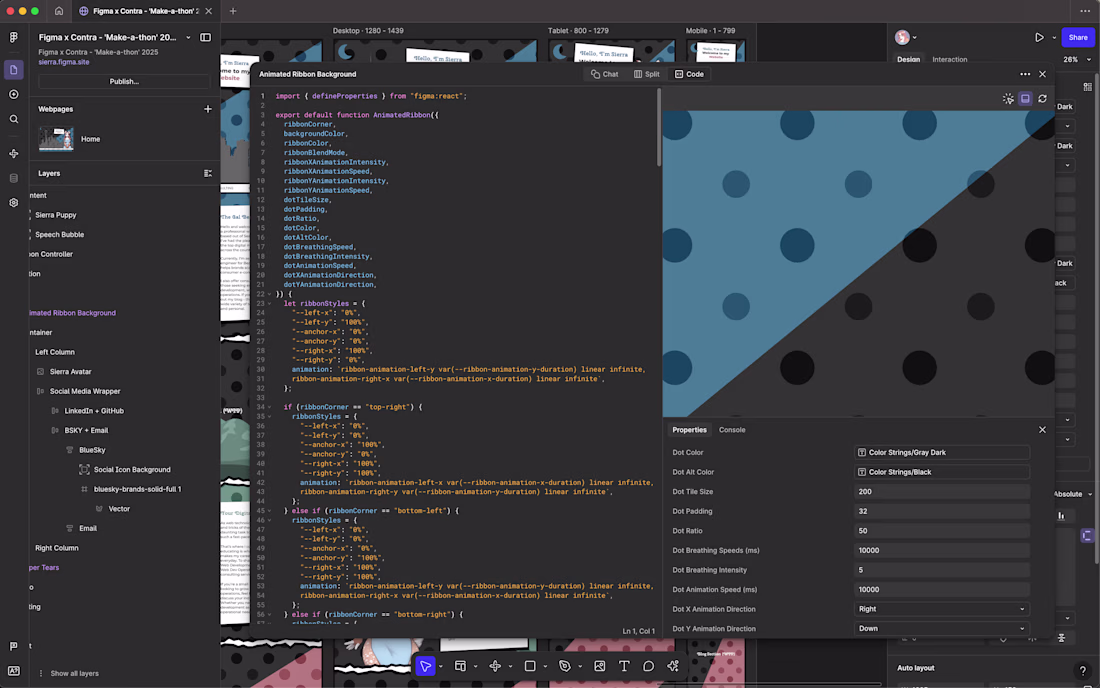Collapse all layers icon in Layers header
This screenshot has height=688, width=1100.
208,173
